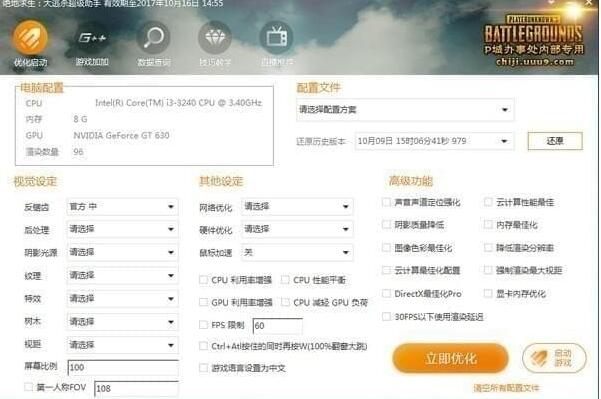The width and height of the screenshot is (601, 399).
Task: Click the 清空所有配置文件 link
Action: pyautogui.click(x=506, y=388)
